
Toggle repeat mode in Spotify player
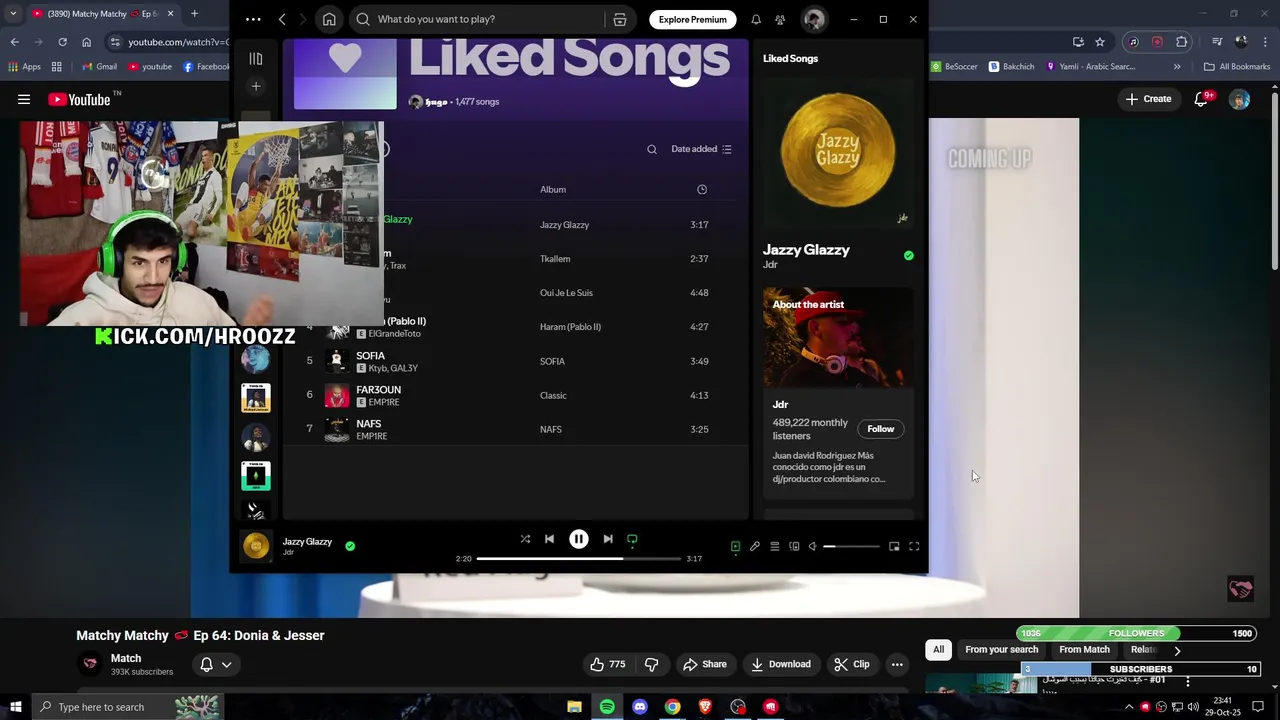(x=632, y=539)
